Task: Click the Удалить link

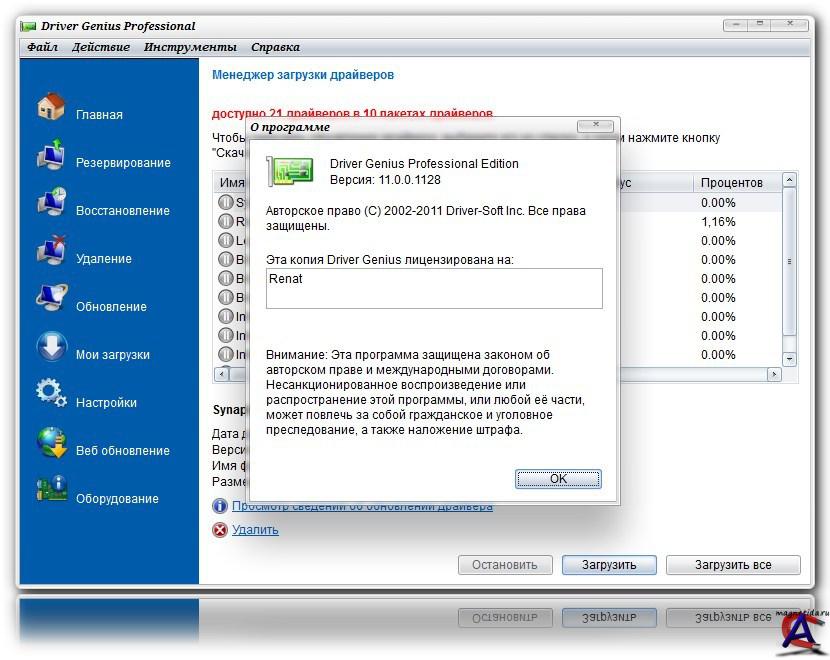Action: pos(255,530)
